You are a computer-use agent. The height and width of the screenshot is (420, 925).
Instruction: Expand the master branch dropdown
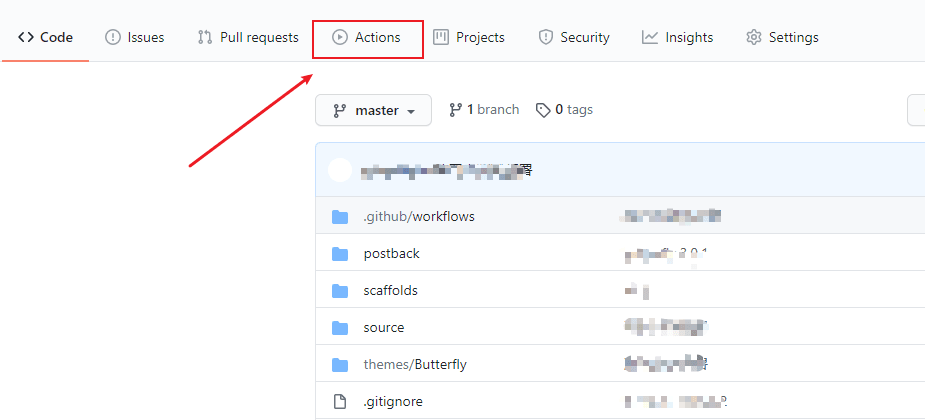pyautogui.click(x=373, y=110)
